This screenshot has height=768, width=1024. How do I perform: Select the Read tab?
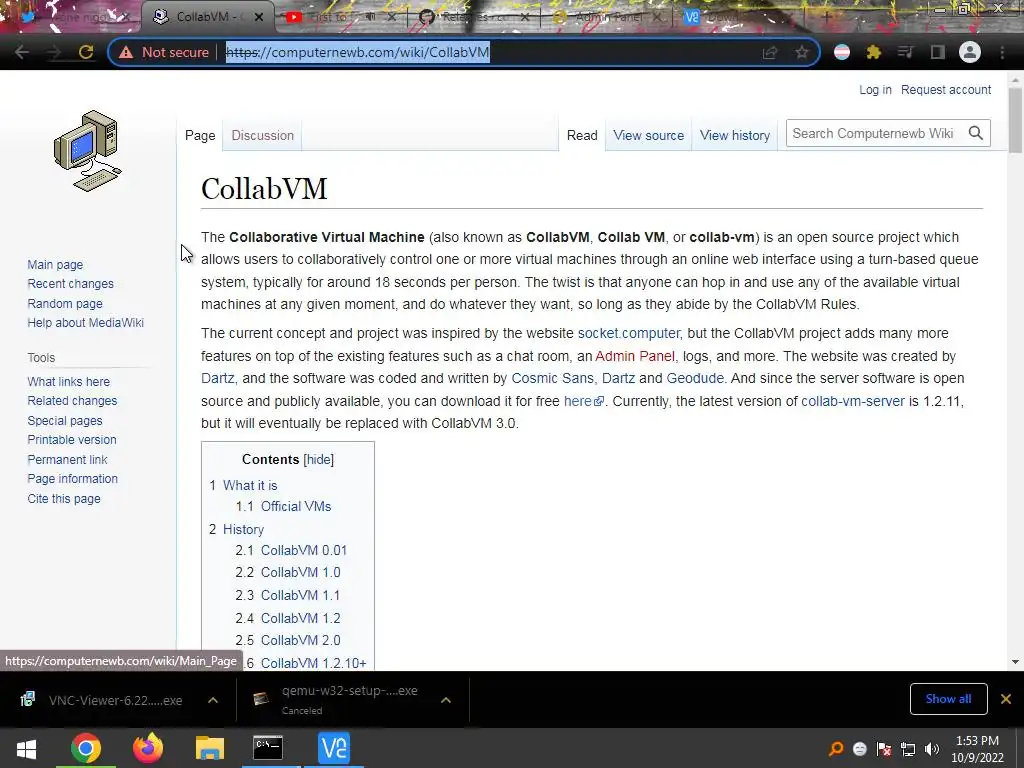point(582,135)
